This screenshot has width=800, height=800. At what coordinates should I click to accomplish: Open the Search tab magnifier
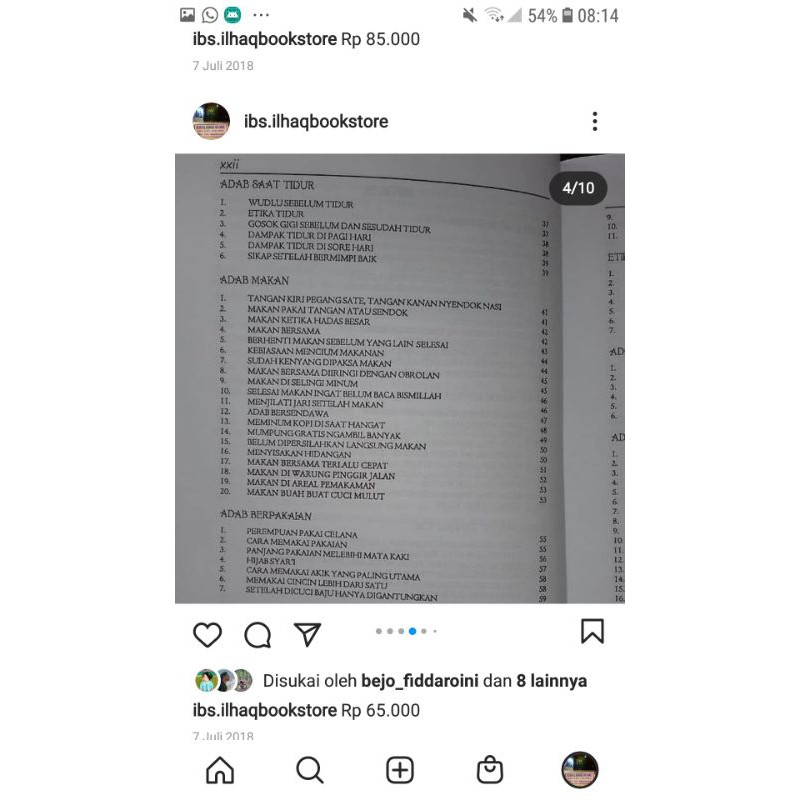pos(310,769)
